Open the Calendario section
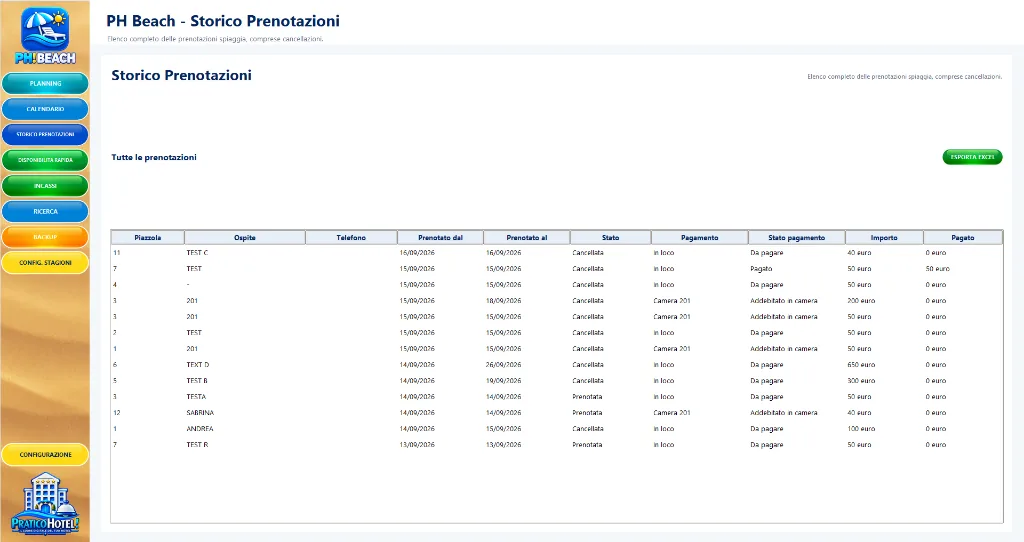The image size is (1024, 542). [x=45, y=109]
